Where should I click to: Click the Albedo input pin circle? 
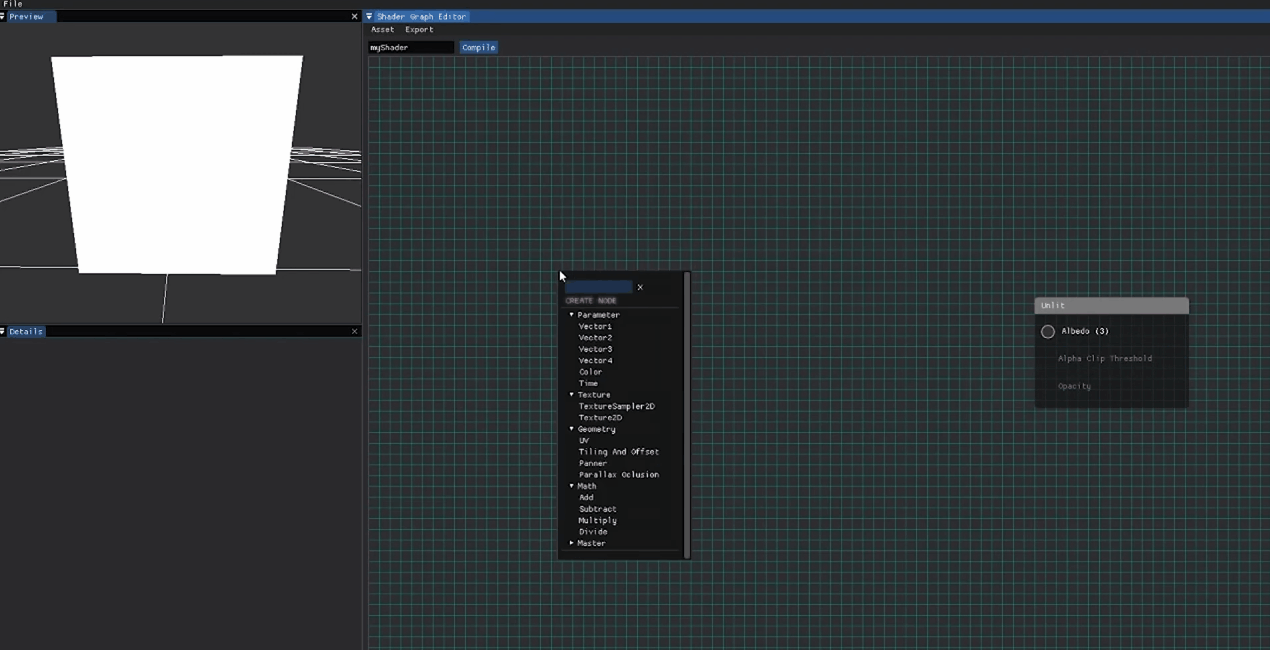point(1048,331)
